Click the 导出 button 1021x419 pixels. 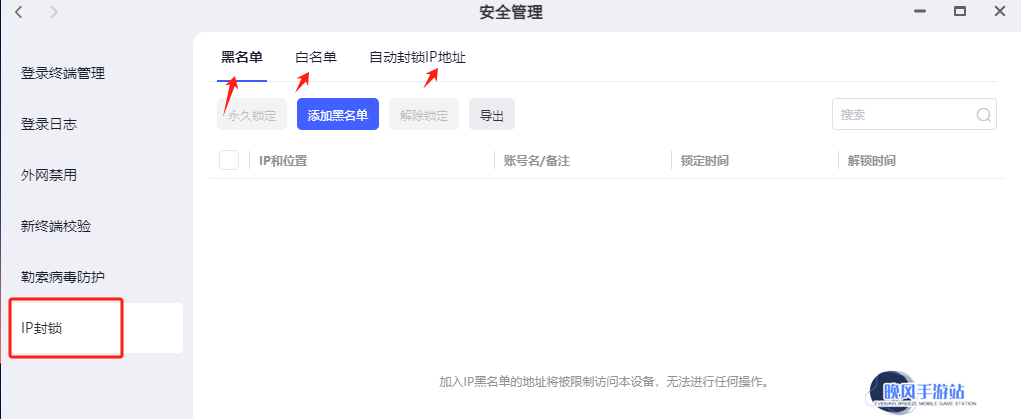[492, 115]
